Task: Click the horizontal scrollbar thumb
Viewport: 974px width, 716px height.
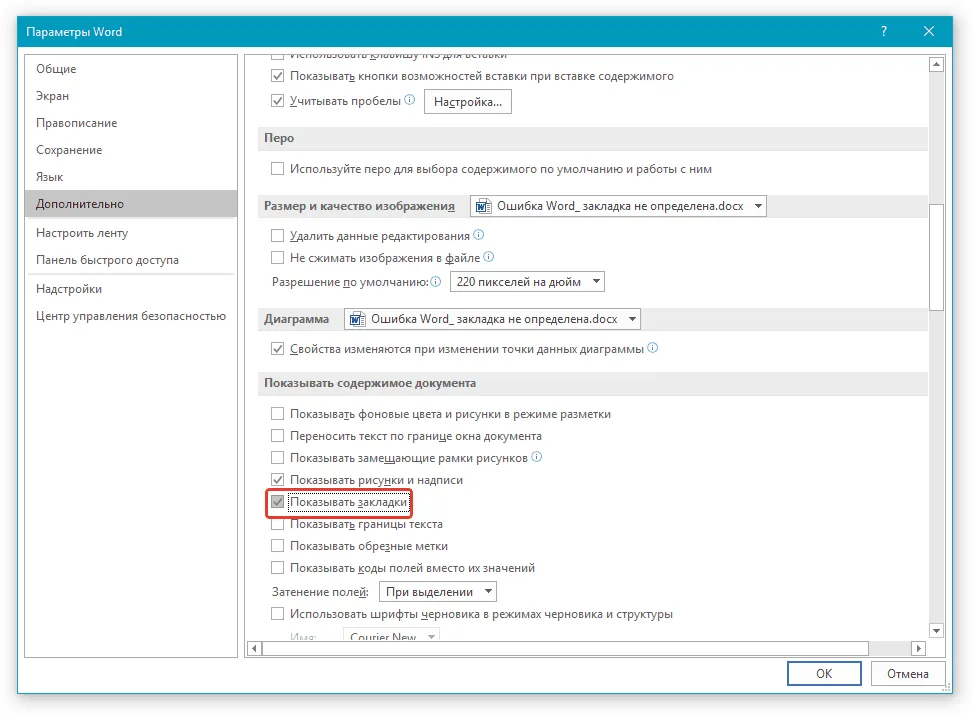Action: 565,648
